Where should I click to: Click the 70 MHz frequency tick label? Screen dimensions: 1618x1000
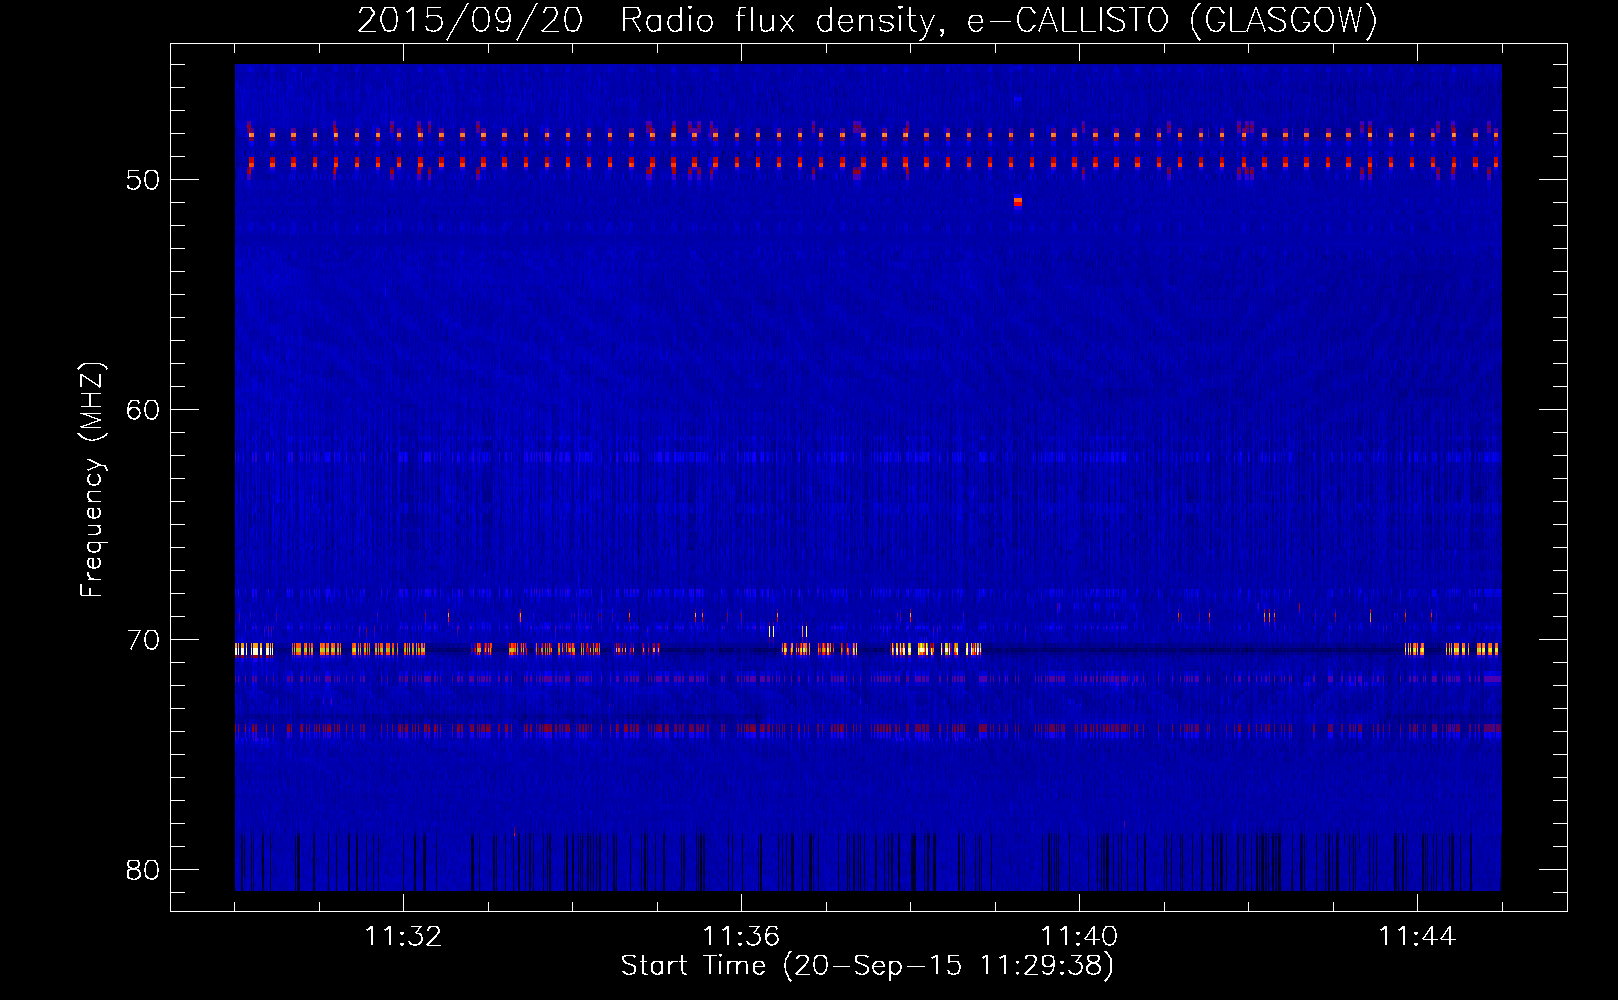tap(143, 640)
